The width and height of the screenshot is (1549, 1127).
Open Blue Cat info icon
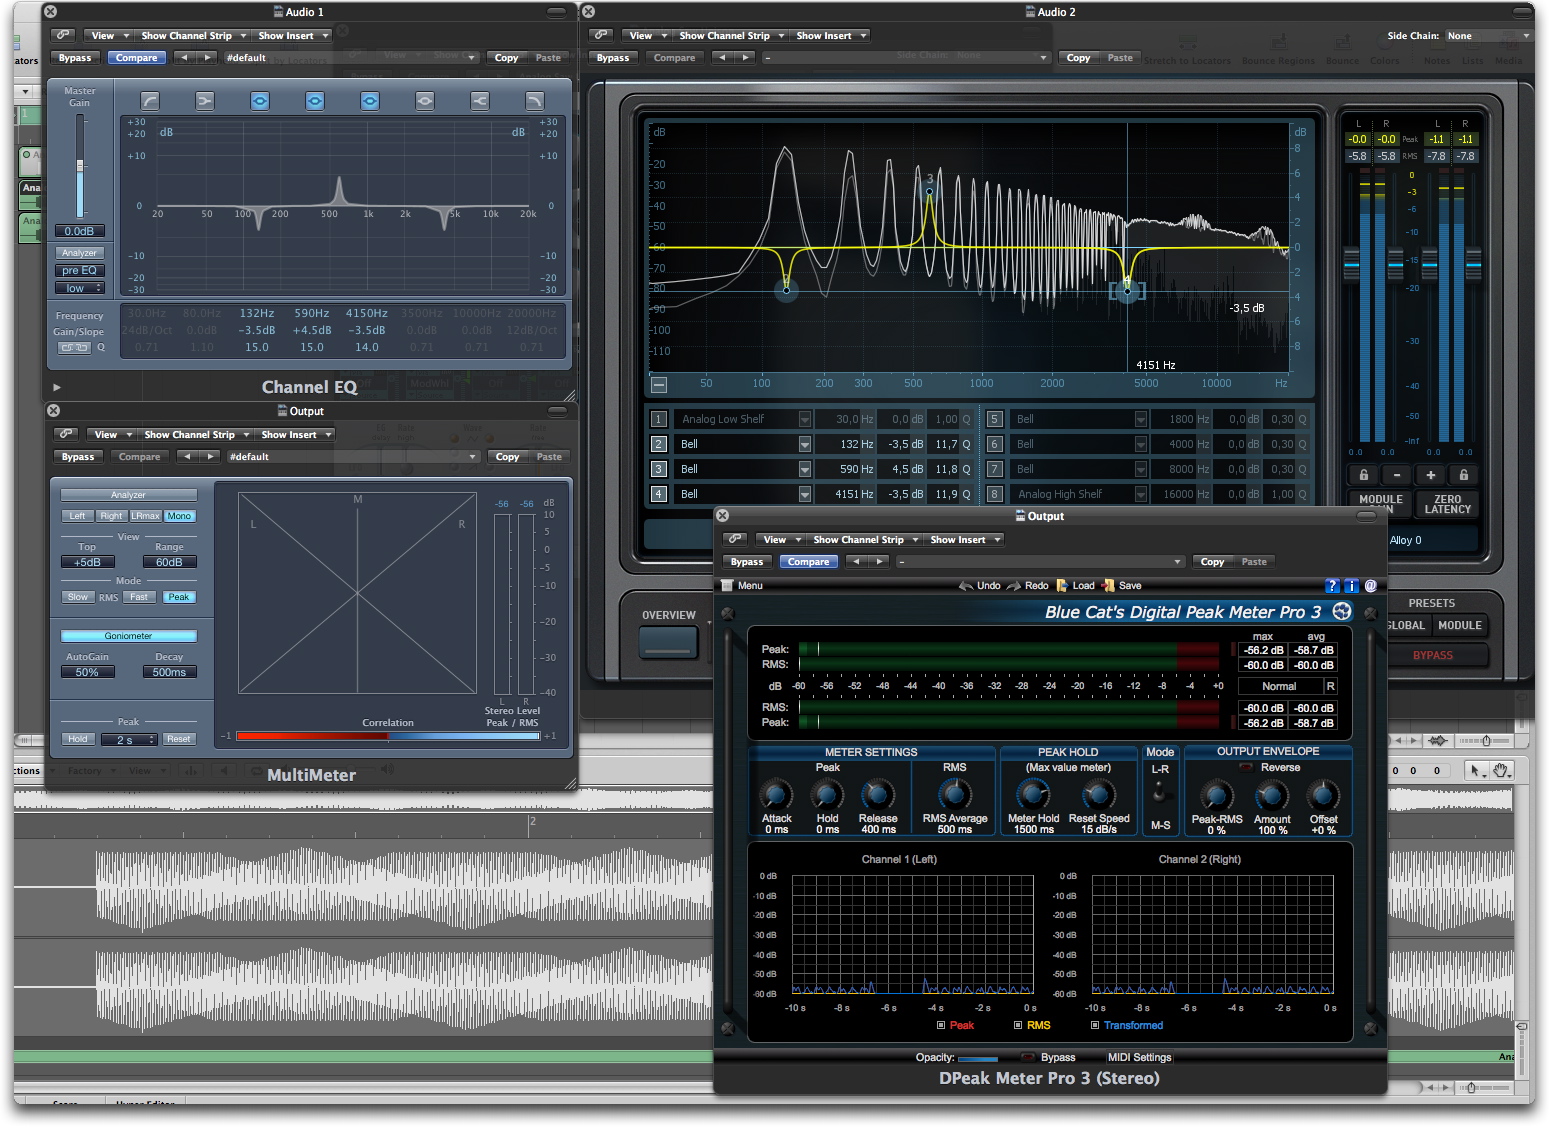pos(1351,585)
